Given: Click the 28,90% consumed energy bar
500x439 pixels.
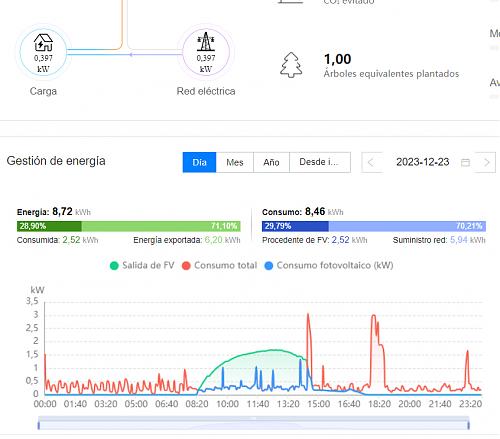Looking at the screenshot, I should click(x=49, y=226).
